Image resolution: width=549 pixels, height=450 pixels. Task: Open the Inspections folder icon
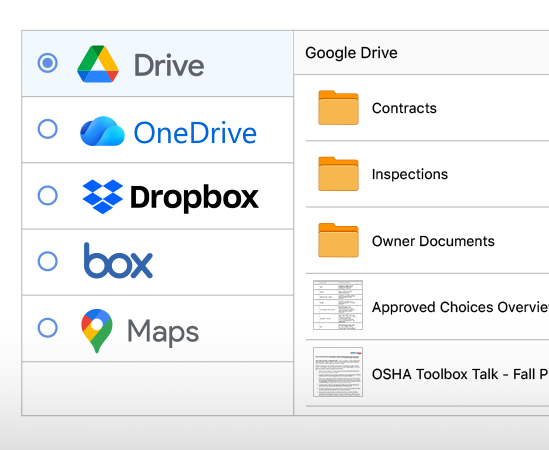338,174
